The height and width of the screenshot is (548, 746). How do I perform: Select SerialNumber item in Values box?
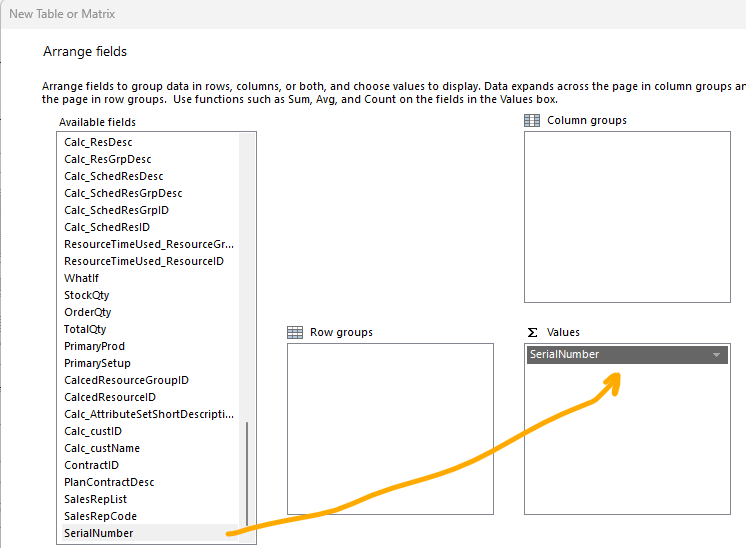(x=627, y=355)
